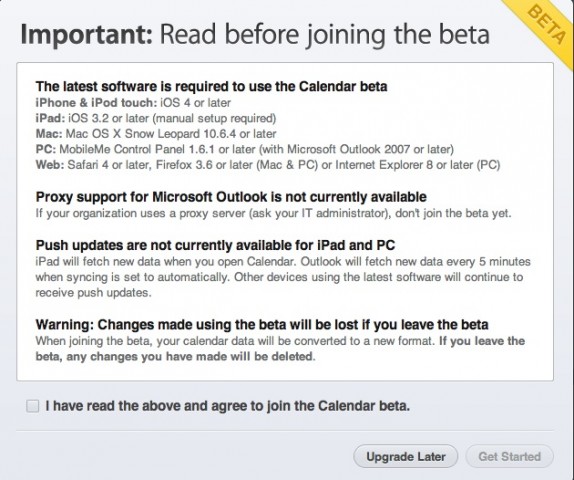Click the 'Web: Safari 4 or later' line
This screenshot has height=480, width=574.
pyautogui.click(x=268, y=165)
